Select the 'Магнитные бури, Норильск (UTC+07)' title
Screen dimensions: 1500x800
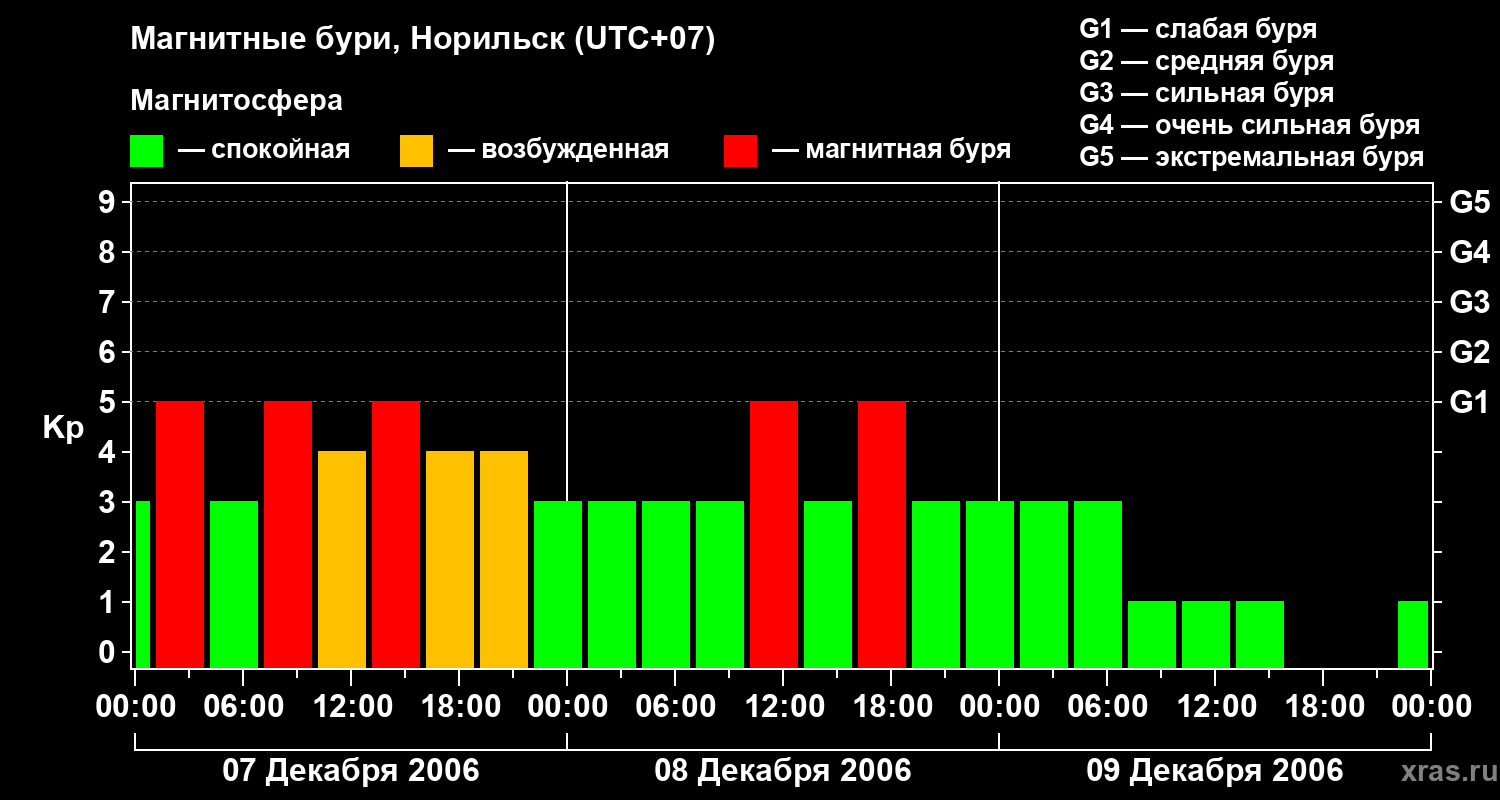[x=423, y=40]
